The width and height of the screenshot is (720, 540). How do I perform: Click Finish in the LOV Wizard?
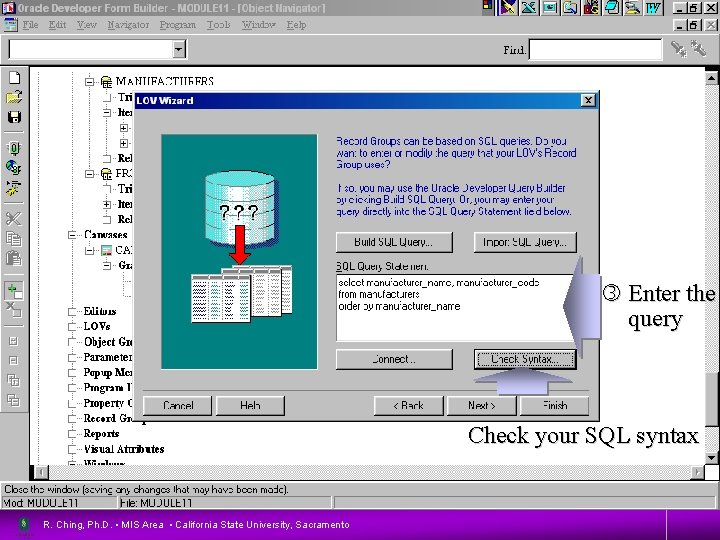555,406
